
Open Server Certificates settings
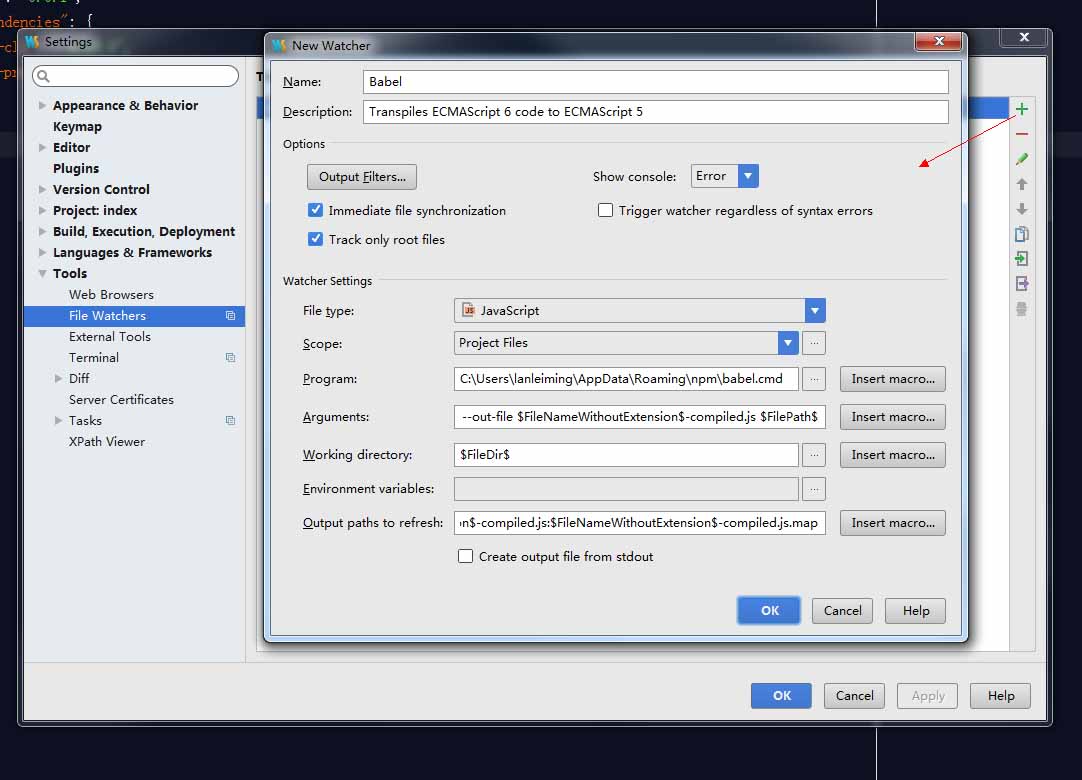click(x=121, y=400)
